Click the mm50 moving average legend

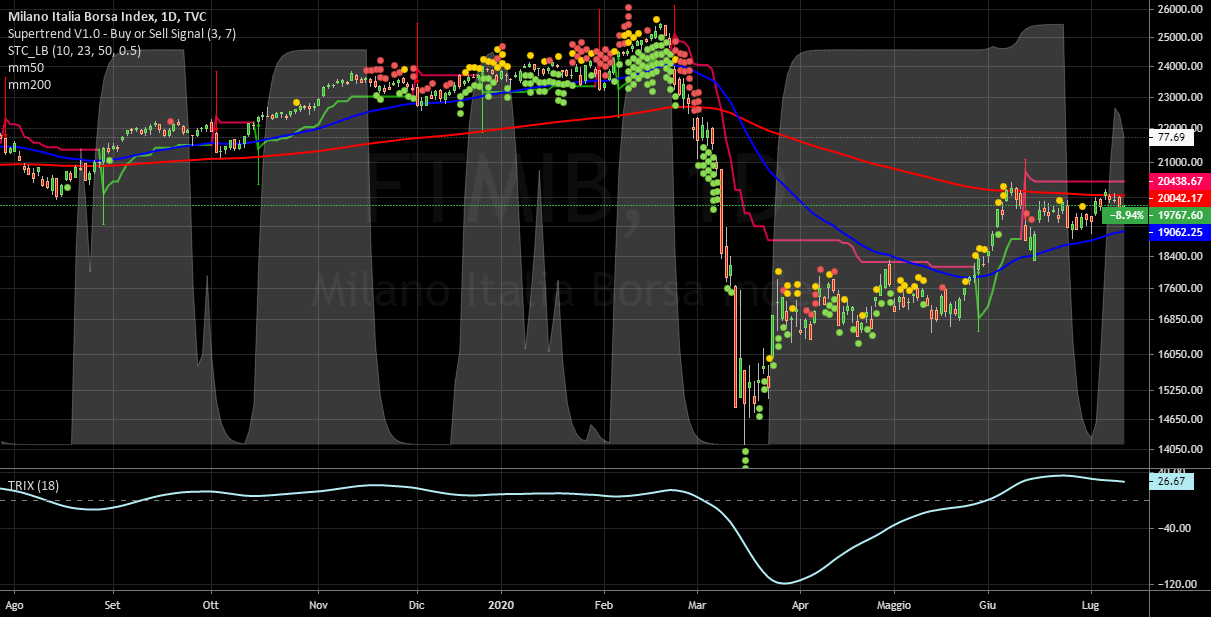[x=24, y=68]
